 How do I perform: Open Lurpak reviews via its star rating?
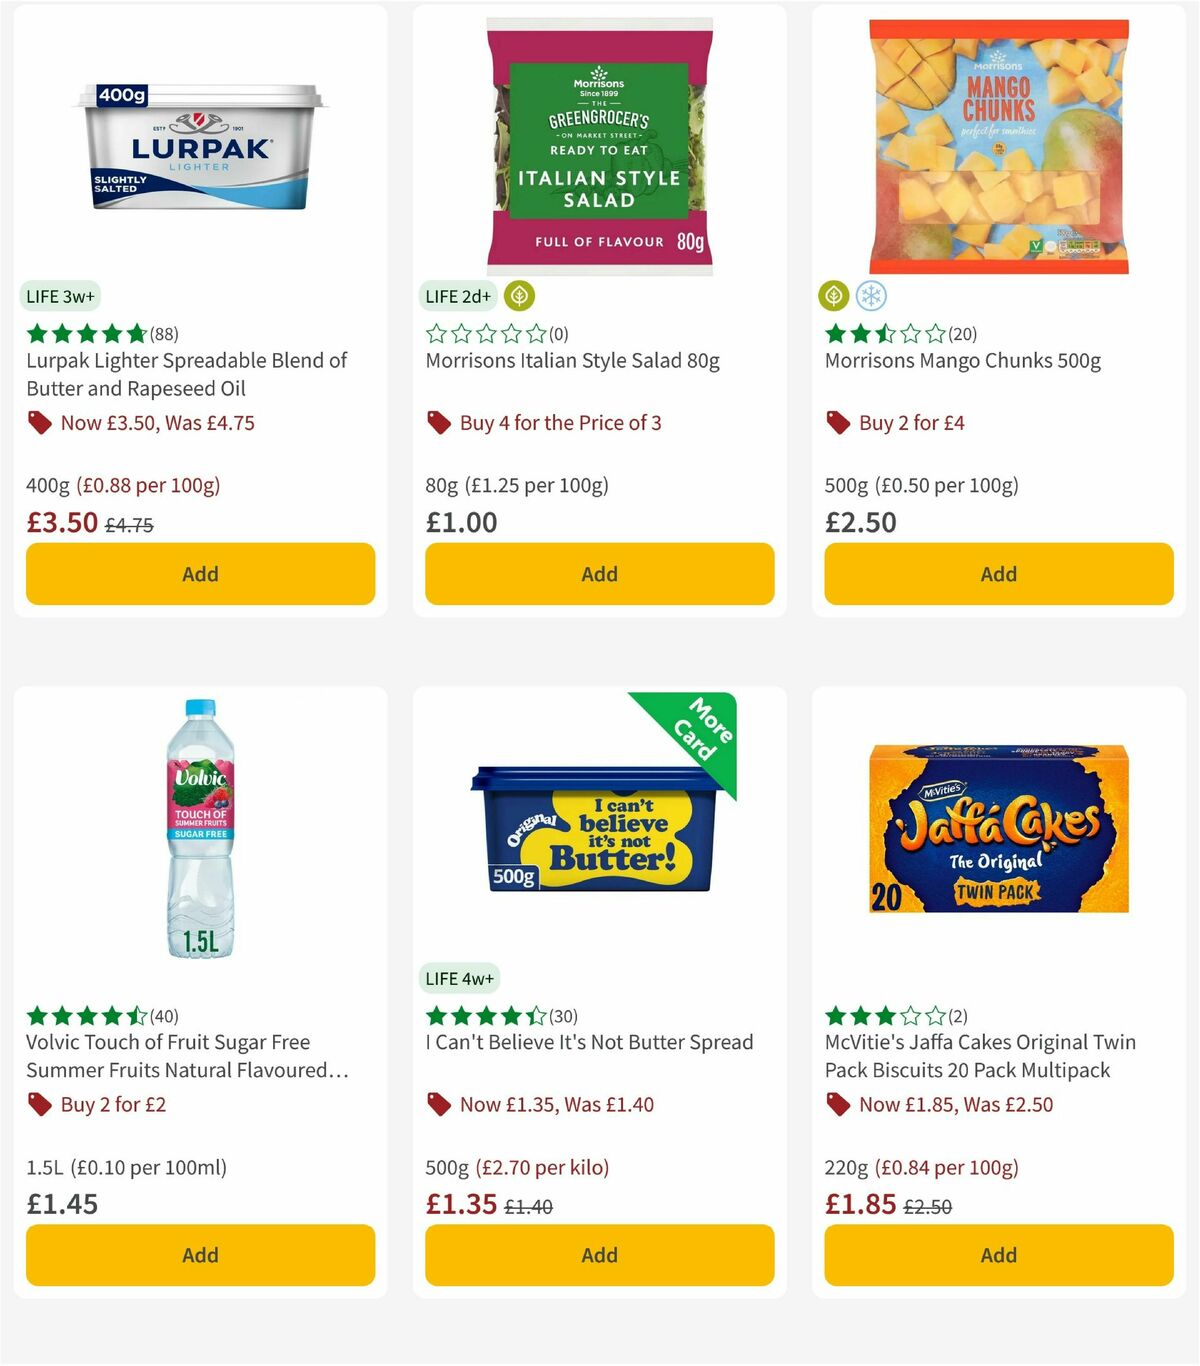(84, 333)
